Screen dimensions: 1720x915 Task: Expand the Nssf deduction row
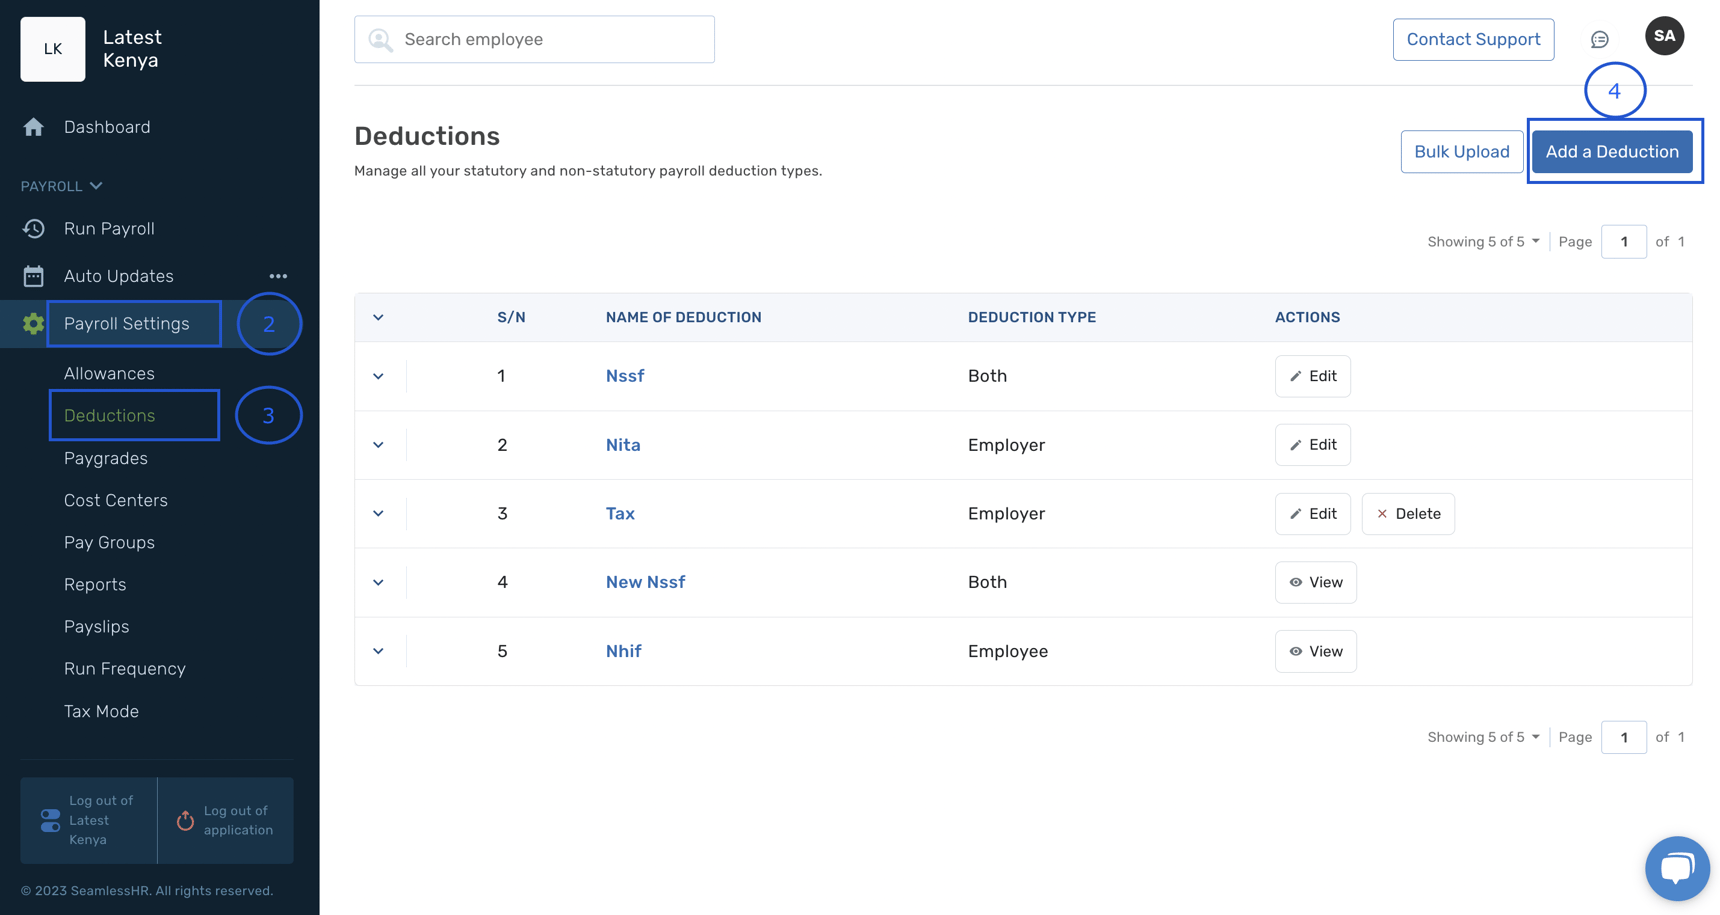pyautogui.click(x=378, y=377)
